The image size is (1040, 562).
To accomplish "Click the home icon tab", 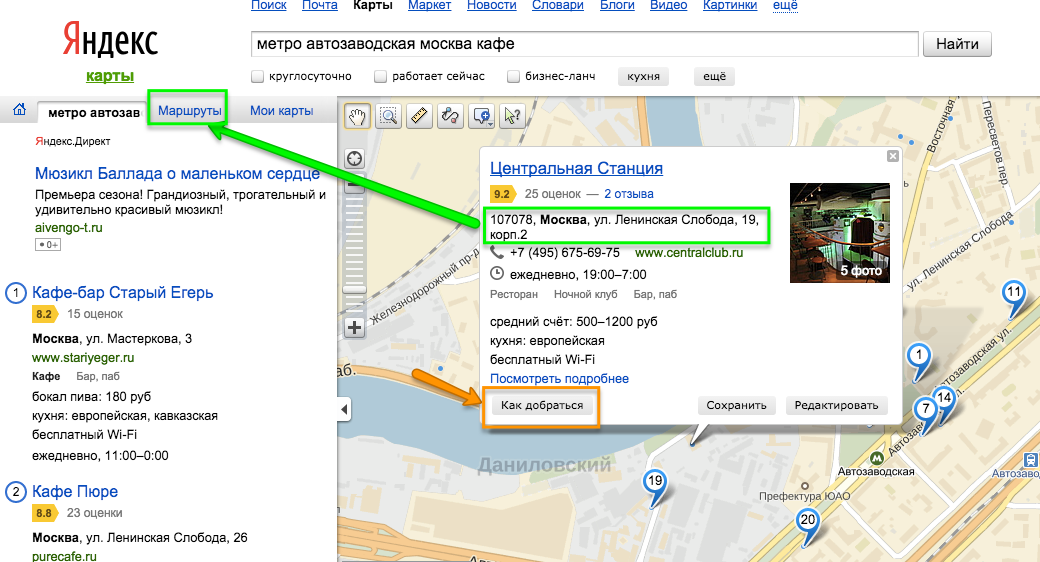I will coord(20,110).
